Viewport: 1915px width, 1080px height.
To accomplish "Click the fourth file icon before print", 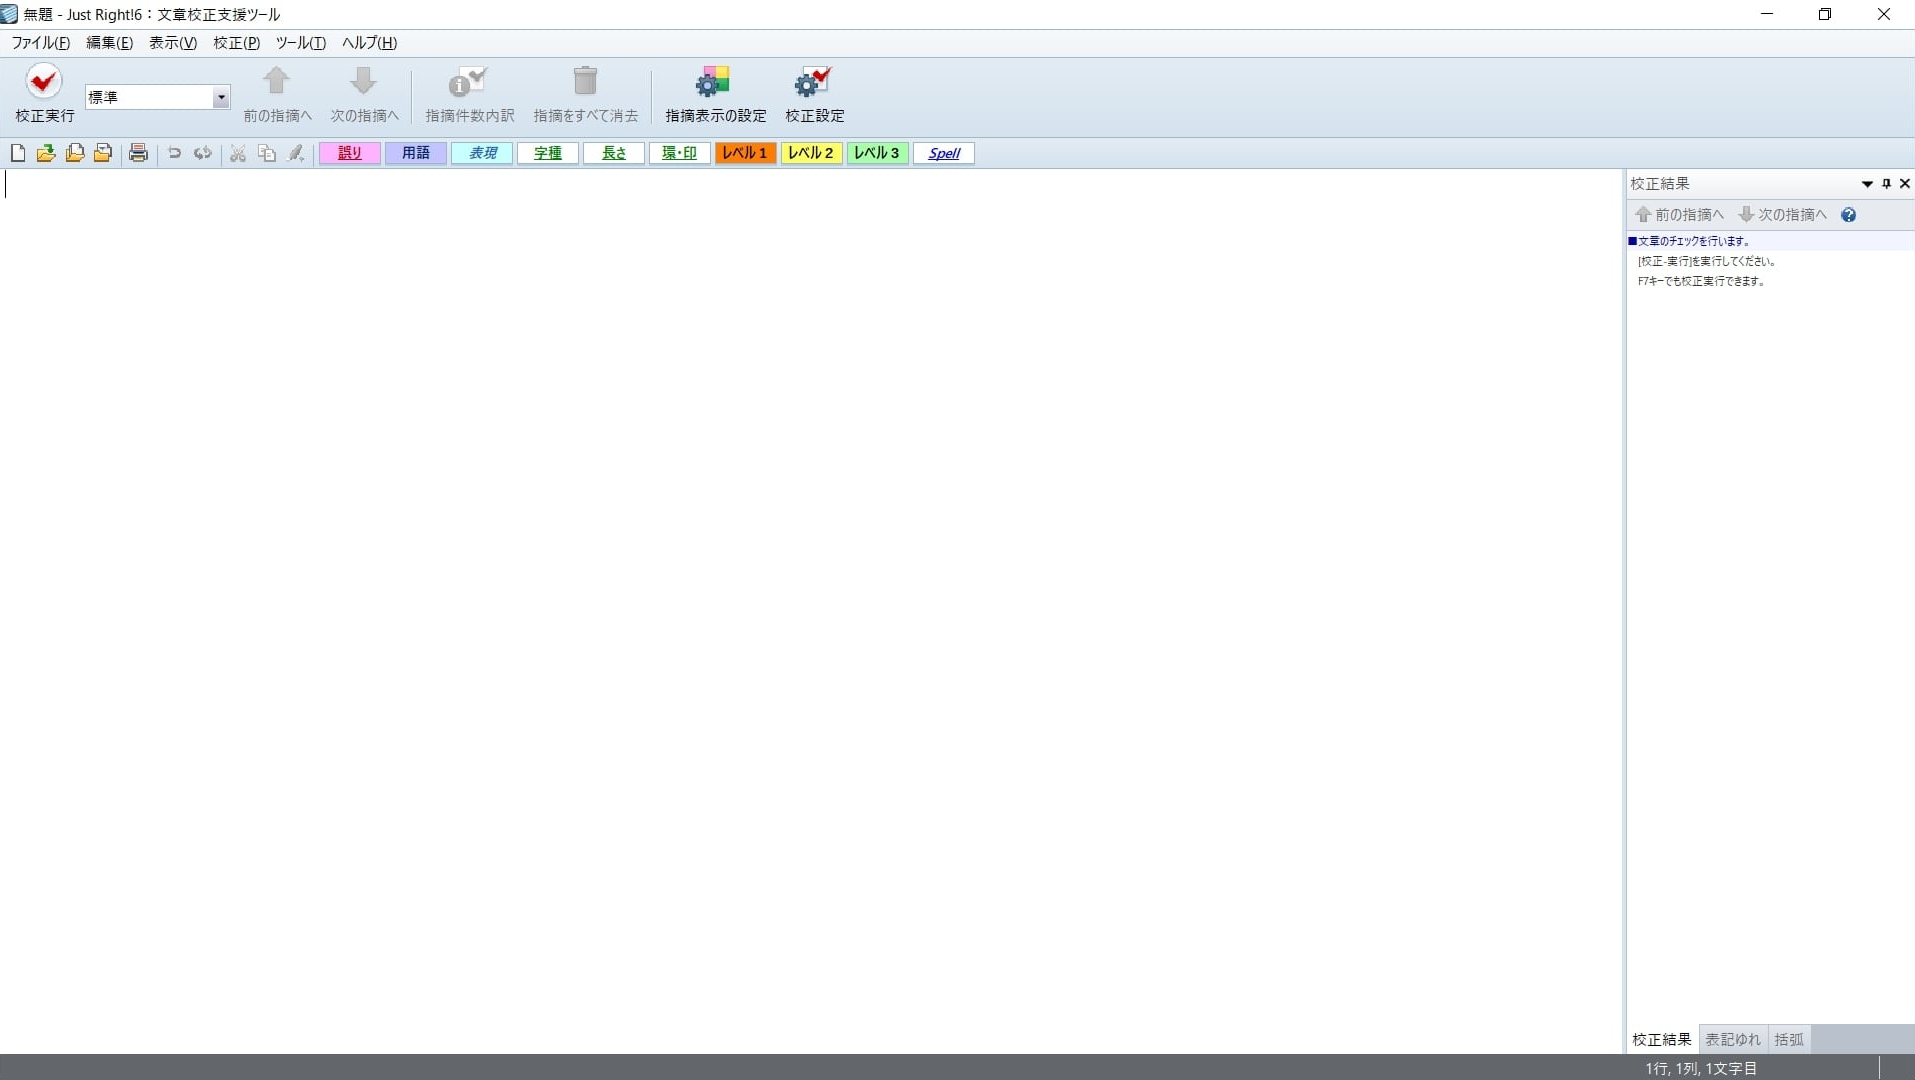I will pos(102,153).
